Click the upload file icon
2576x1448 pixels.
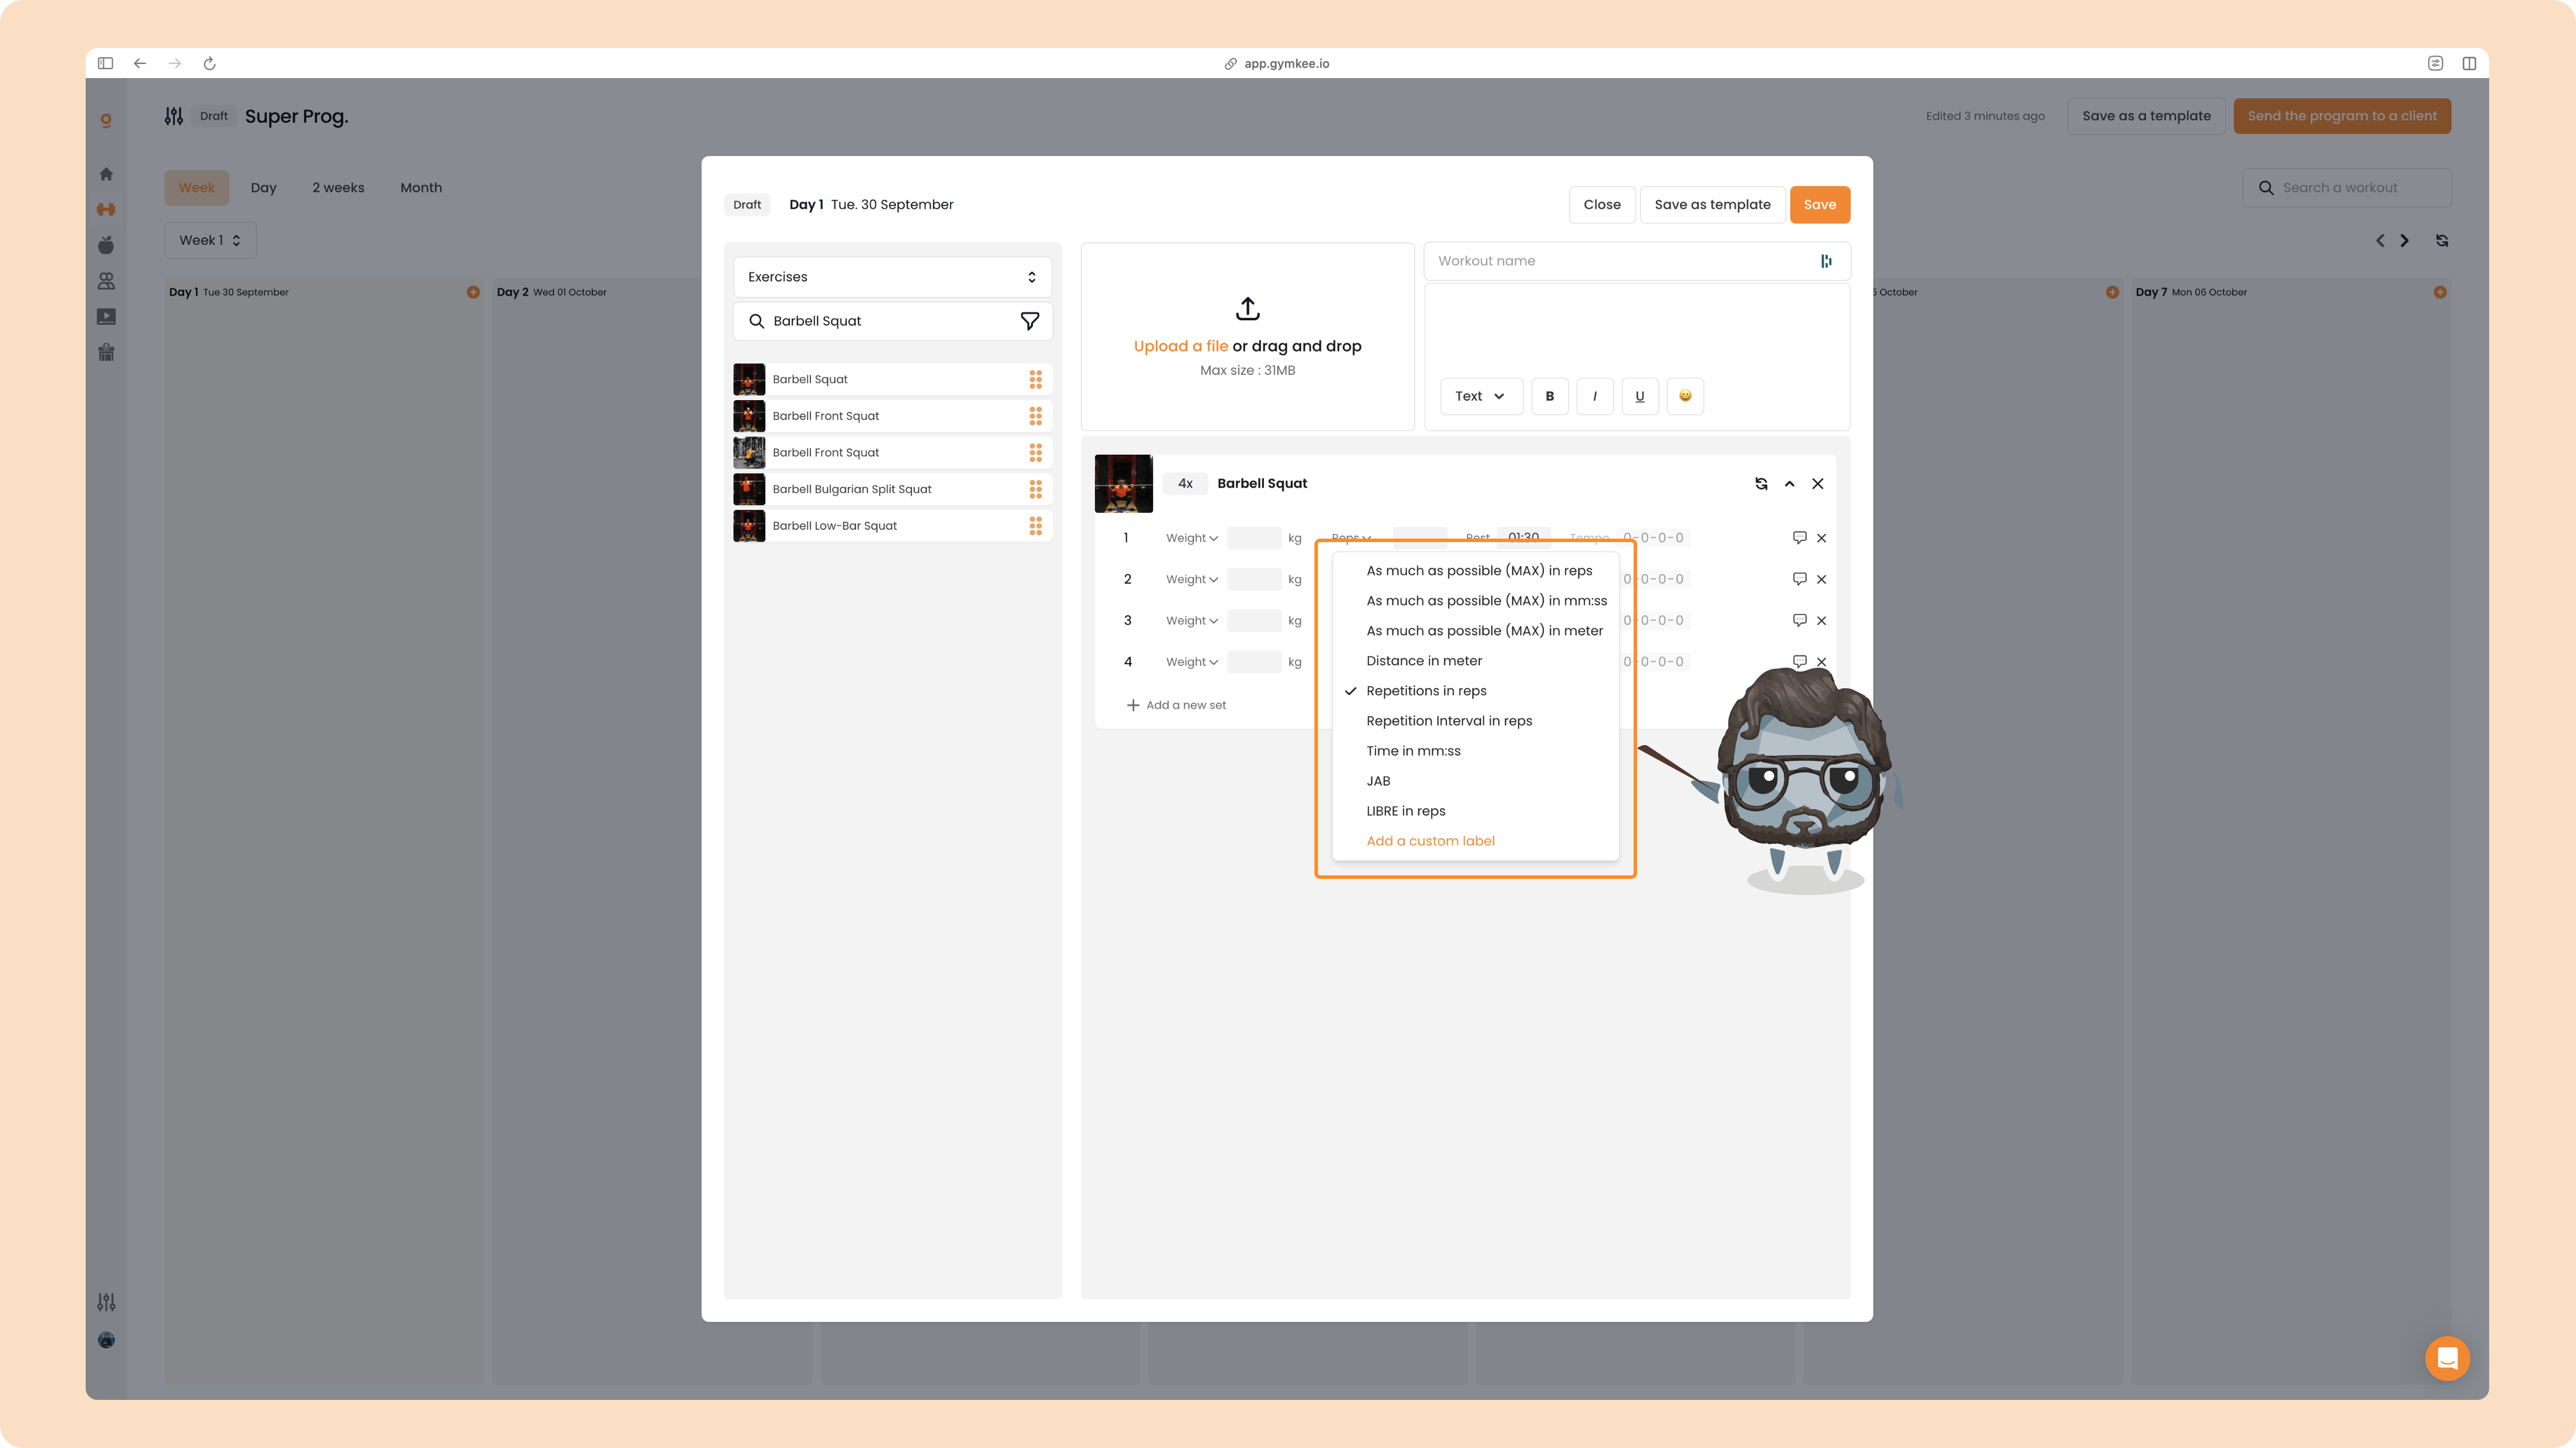click(x=1247, y=308)
